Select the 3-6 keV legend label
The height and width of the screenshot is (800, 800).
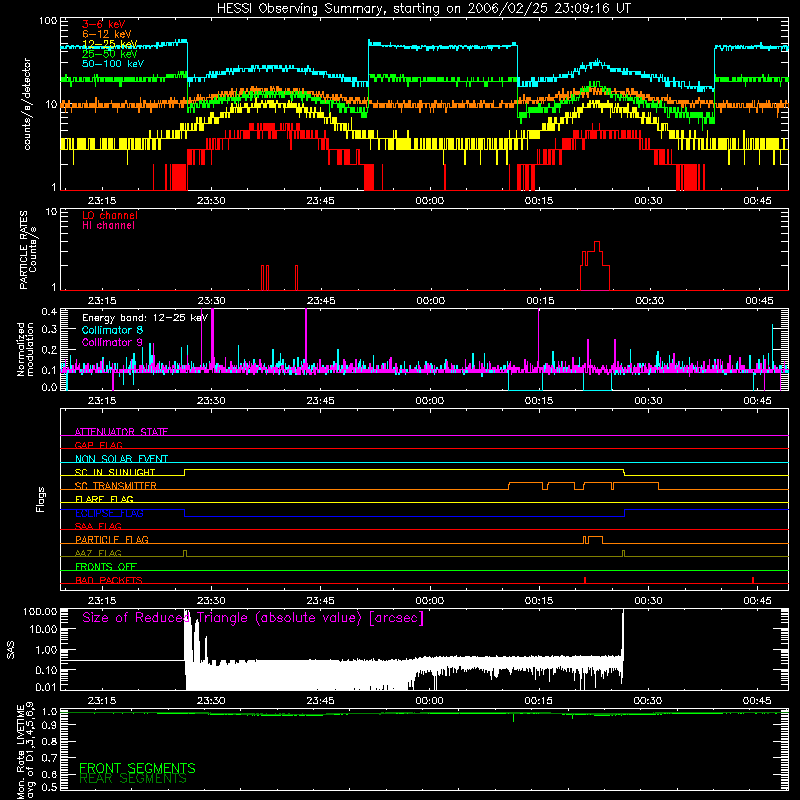(104, 24)
